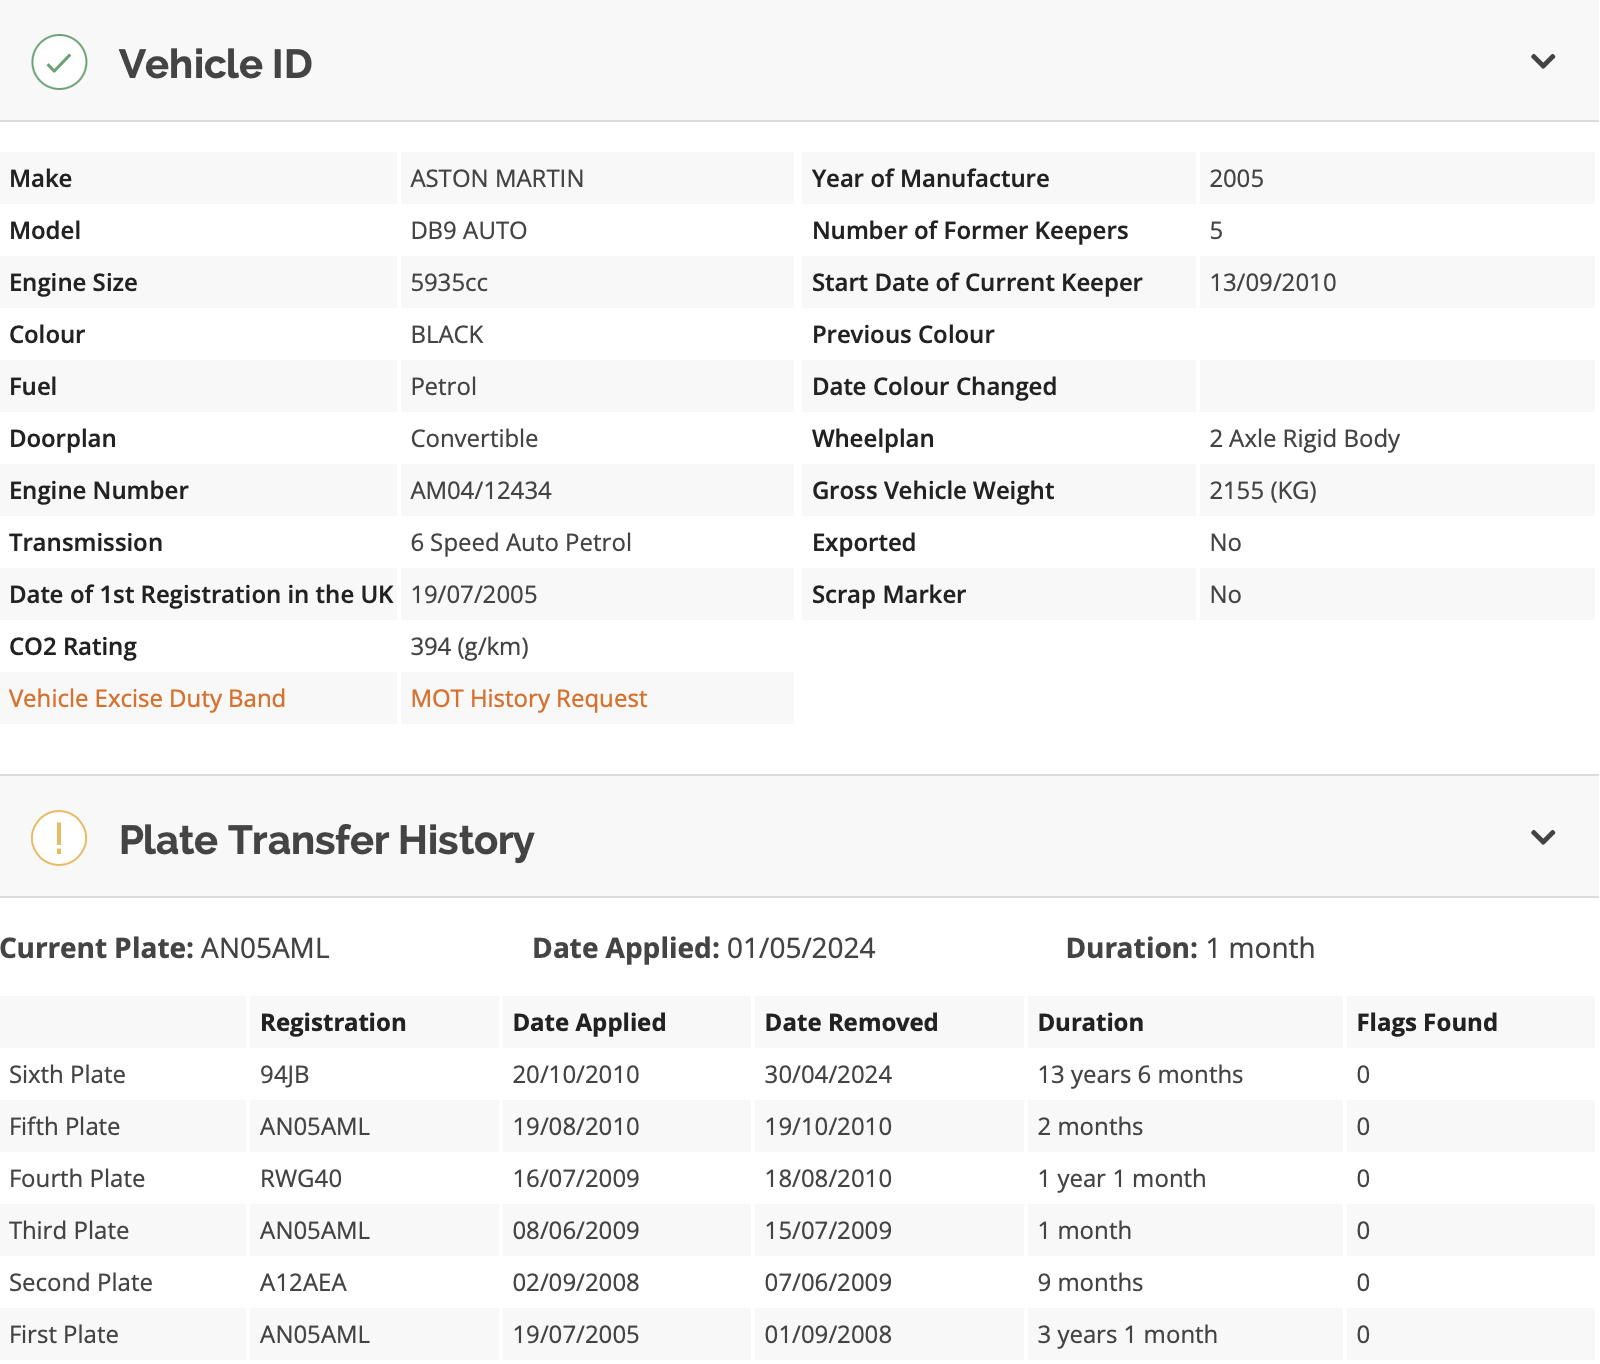Click the 5935cc engine size value

point(449,282)
